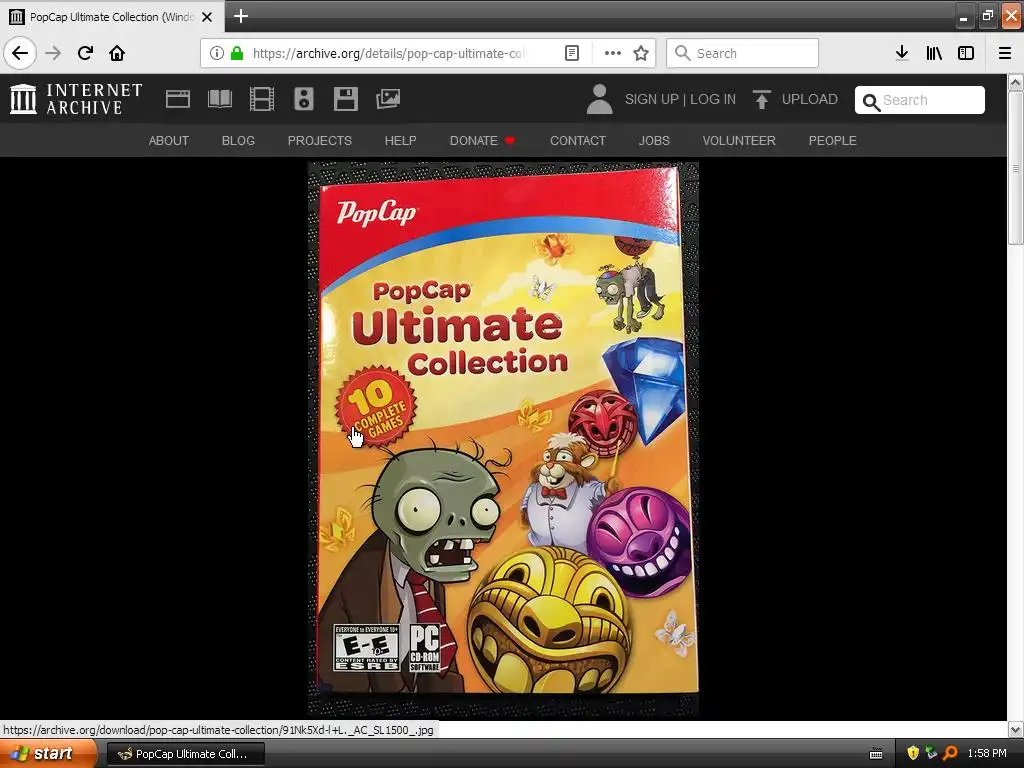Show site information via the info icon
Viewport: 1024px width, 768px height.
coord(217,53)
